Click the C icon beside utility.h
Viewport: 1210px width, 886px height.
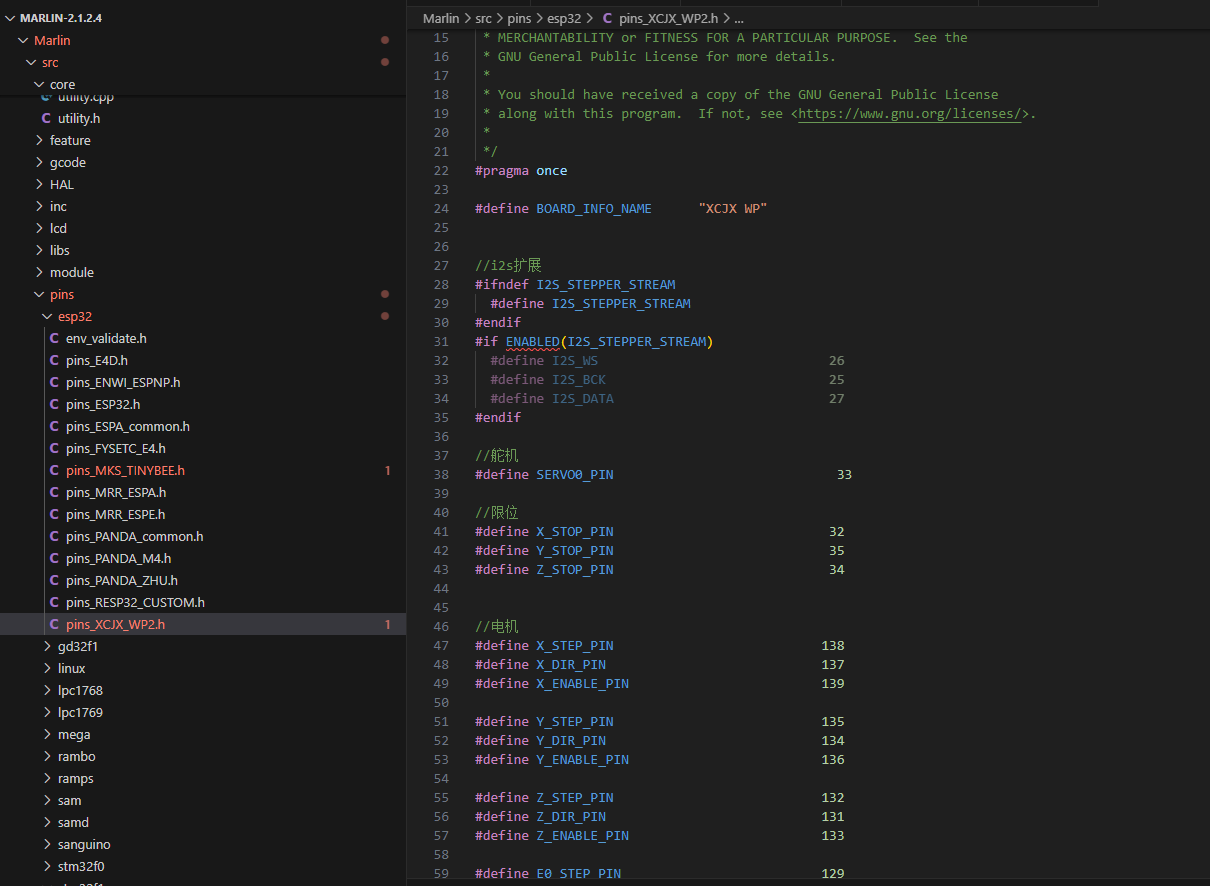46,118
